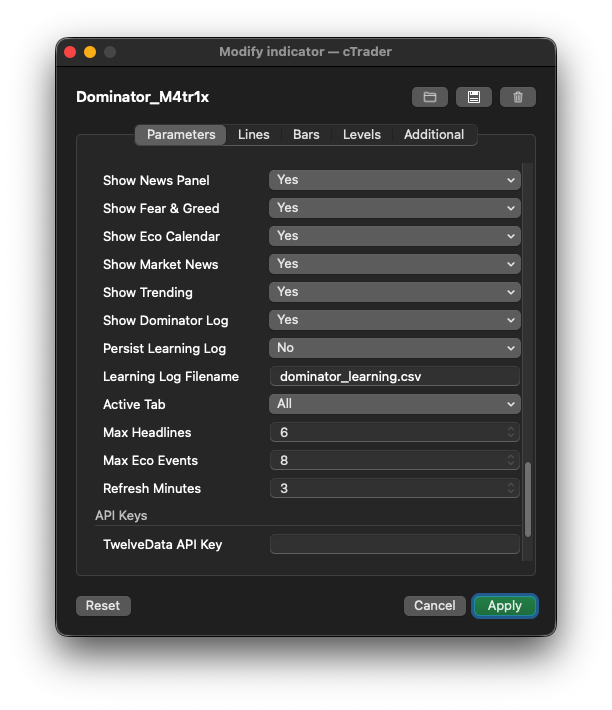Open the Persist Learning Log dropdown
This screenshot has height=710, width=612.
(395, 348)
